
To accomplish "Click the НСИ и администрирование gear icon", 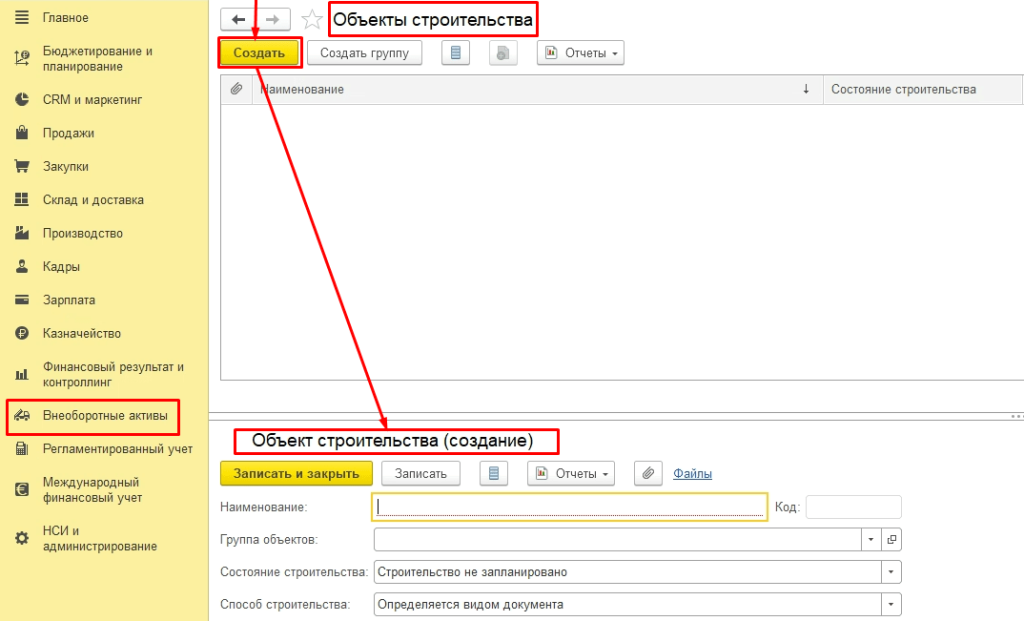I will pyautogui.click(x=22, y=538).
